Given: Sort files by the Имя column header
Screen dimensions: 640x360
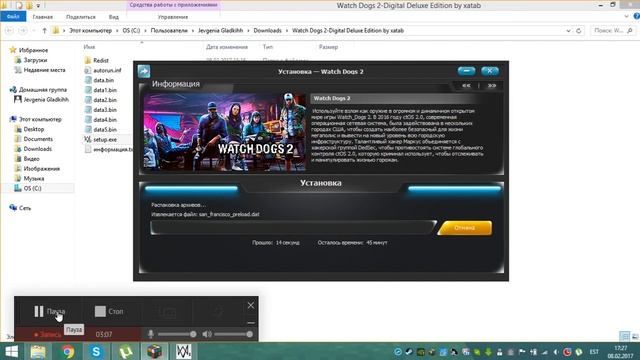Looking at the screenshot, I should pos(89,47).
